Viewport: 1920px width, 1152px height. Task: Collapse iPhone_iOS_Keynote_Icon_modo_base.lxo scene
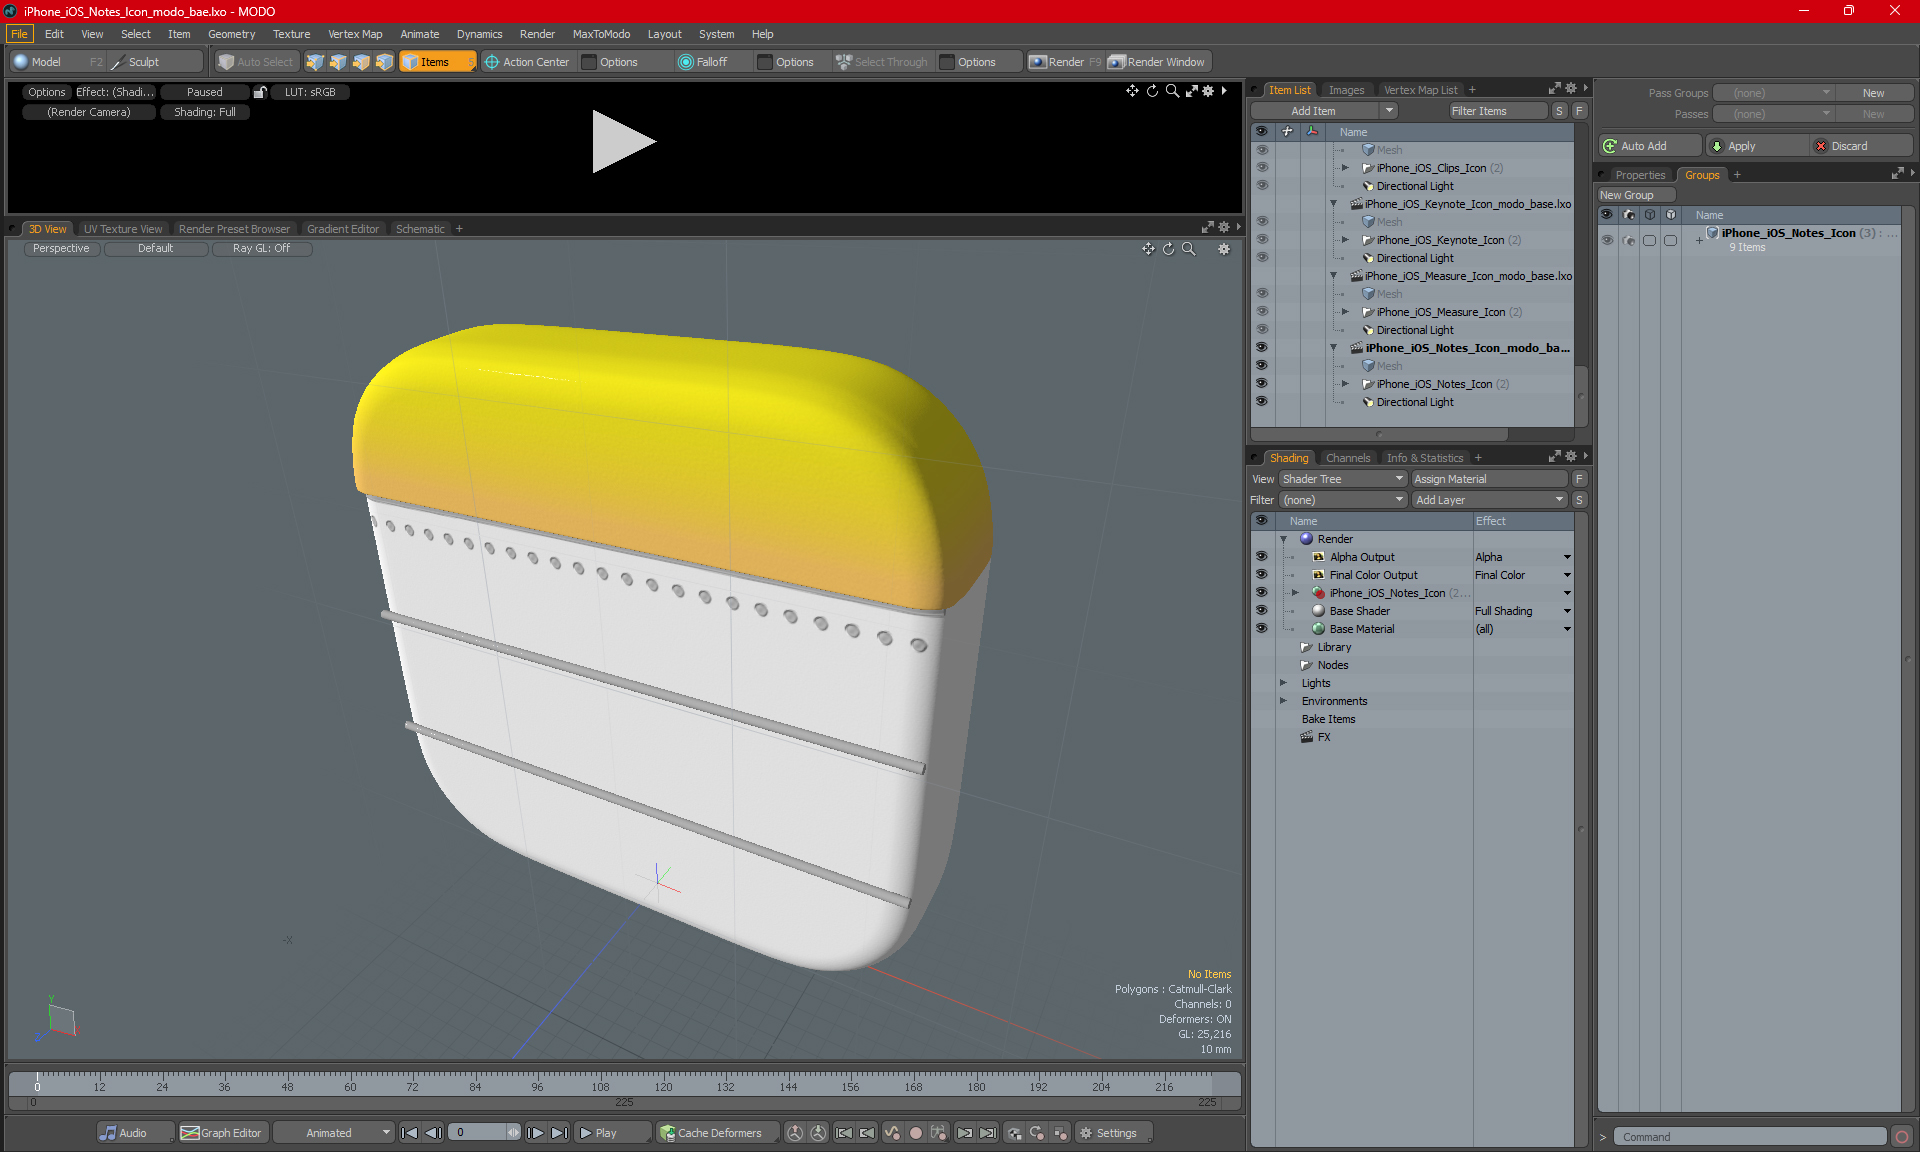click(1334, 204)
